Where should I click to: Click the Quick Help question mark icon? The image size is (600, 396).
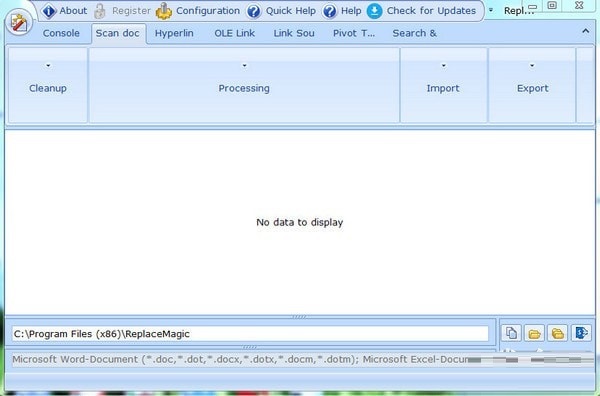(254, 11)
